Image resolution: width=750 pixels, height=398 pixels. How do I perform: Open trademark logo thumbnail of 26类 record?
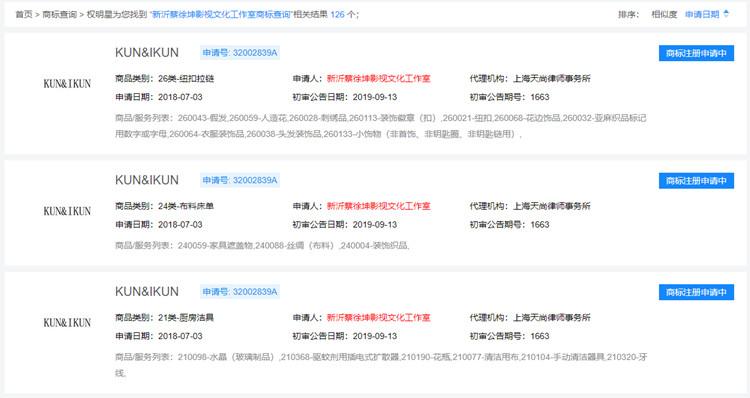pos(67,84)
